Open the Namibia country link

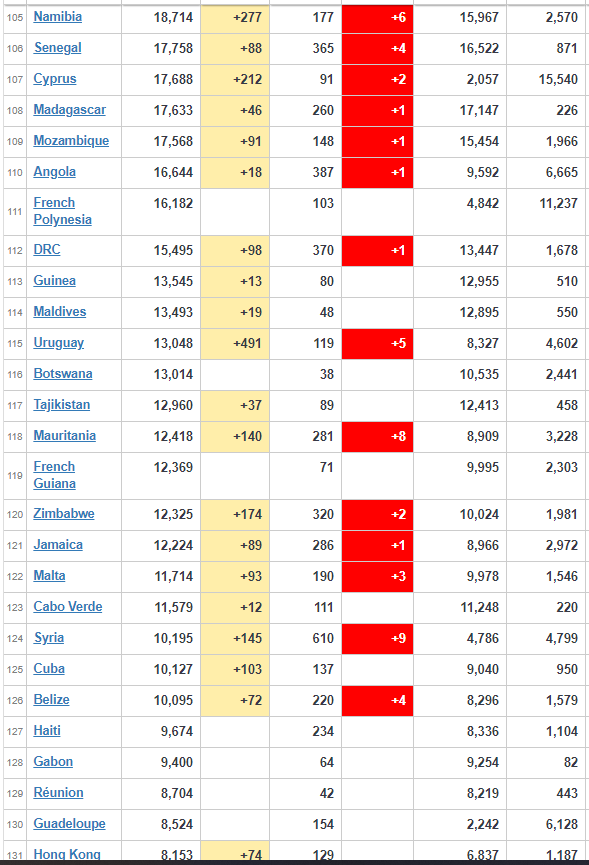pos(57,17)
